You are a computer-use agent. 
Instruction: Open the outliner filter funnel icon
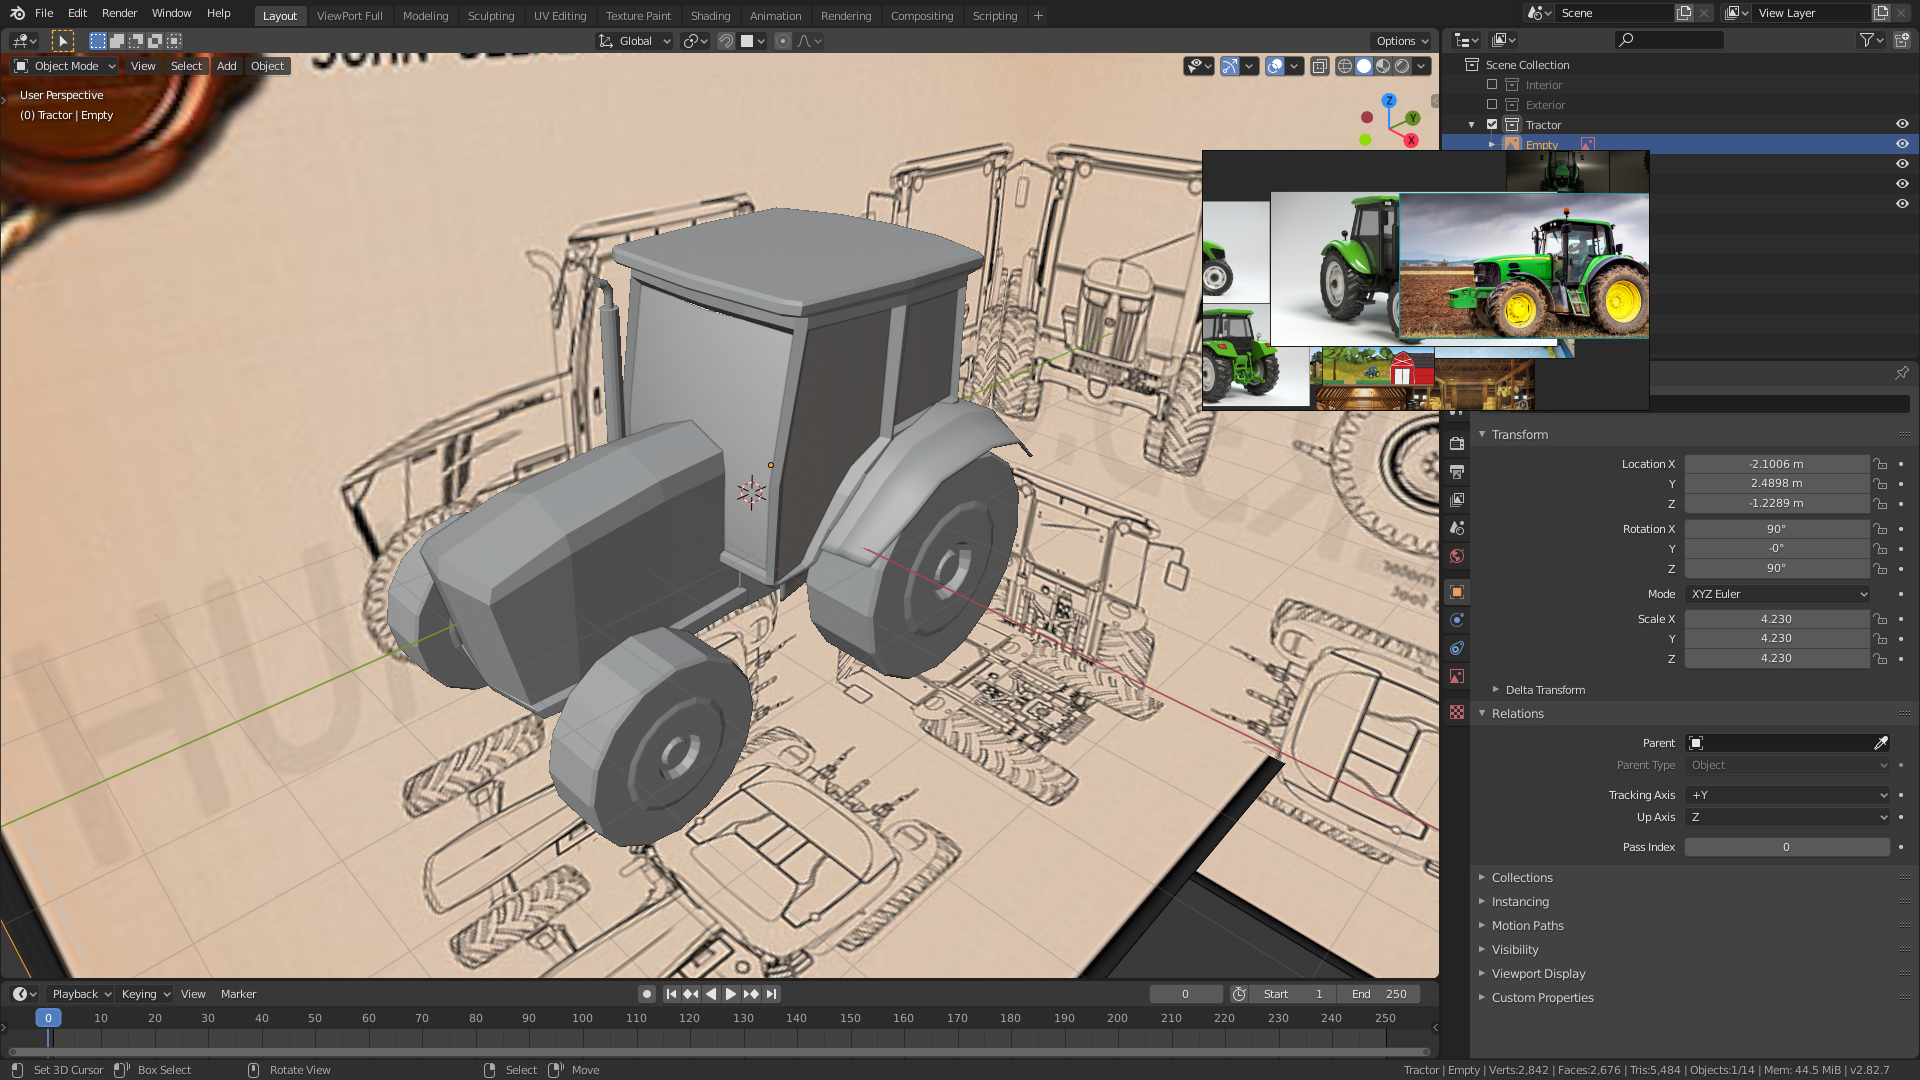point(1866,40)
